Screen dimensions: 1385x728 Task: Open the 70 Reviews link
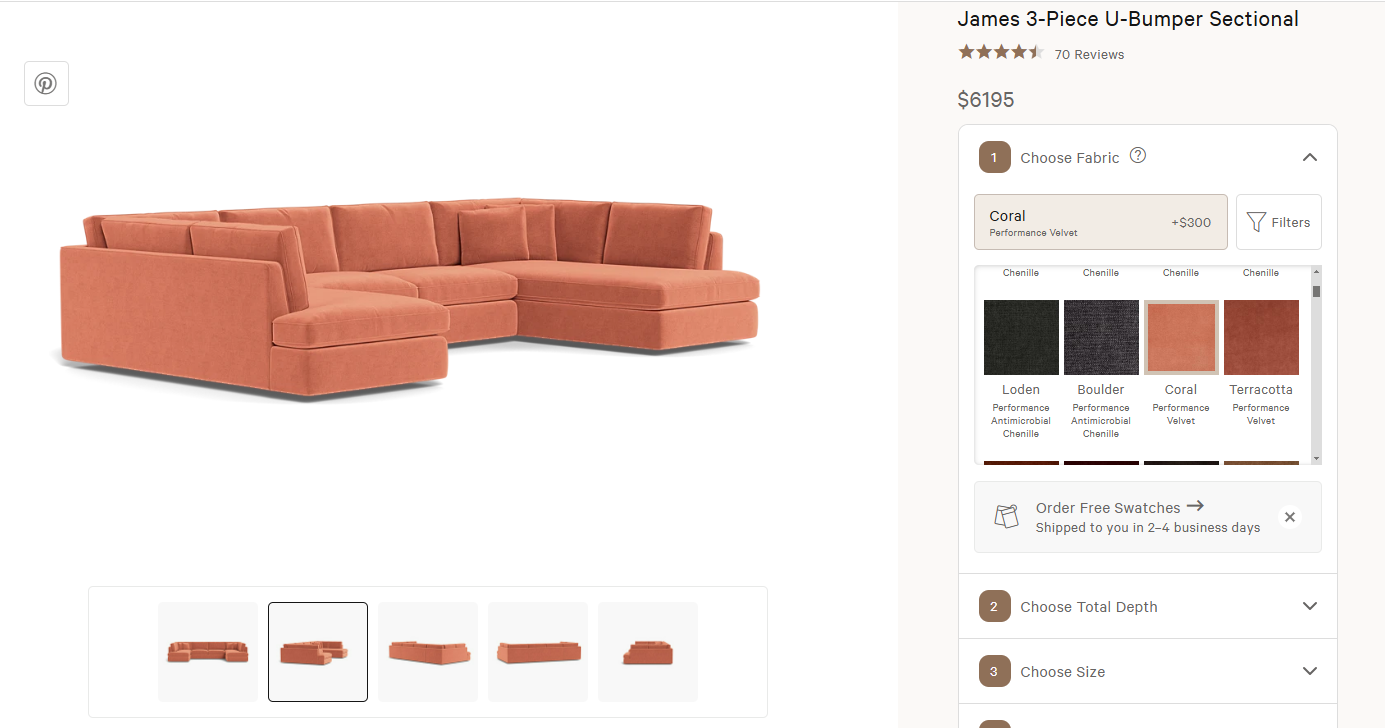pos(1089,55)
